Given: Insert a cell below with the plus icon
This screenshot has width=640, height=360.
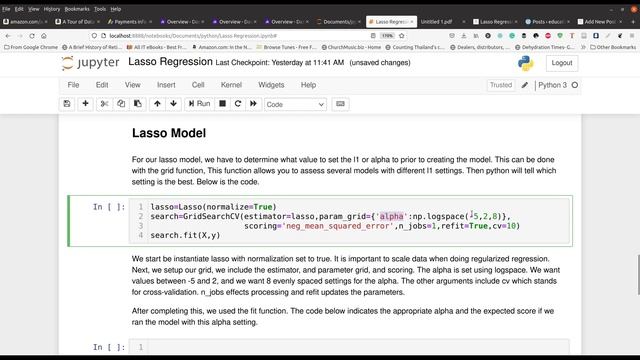Looking at the screenshot, I should click(85, 104).
